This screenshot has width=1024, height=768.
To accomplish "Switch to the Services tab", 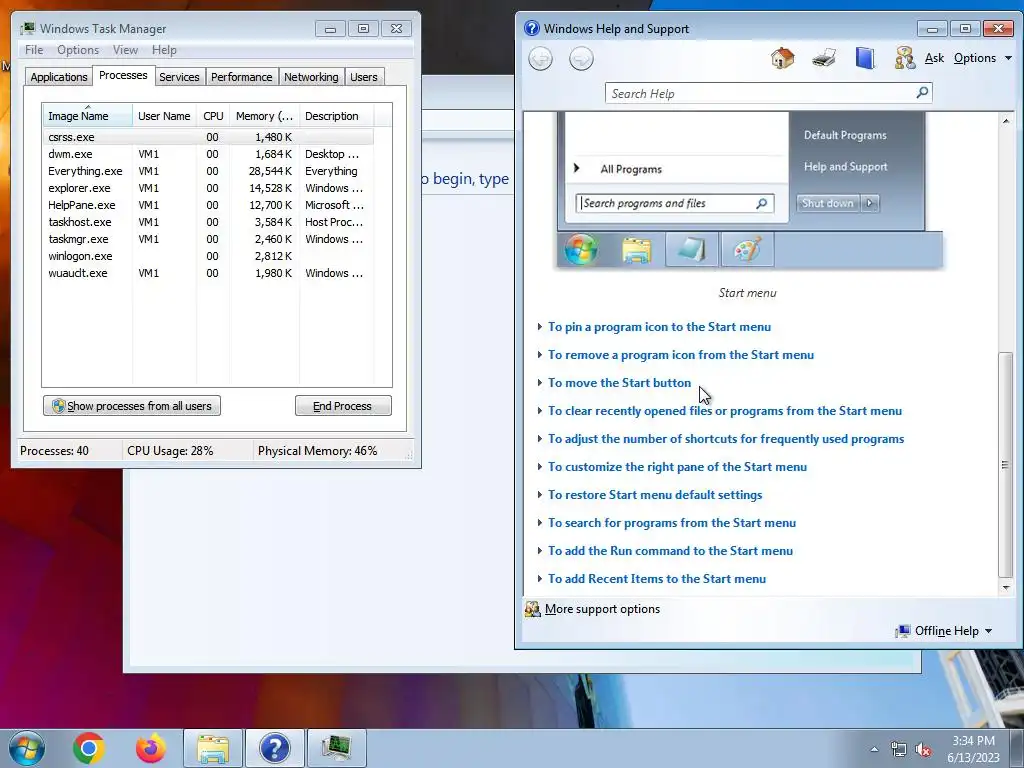I will pos(179,77).
